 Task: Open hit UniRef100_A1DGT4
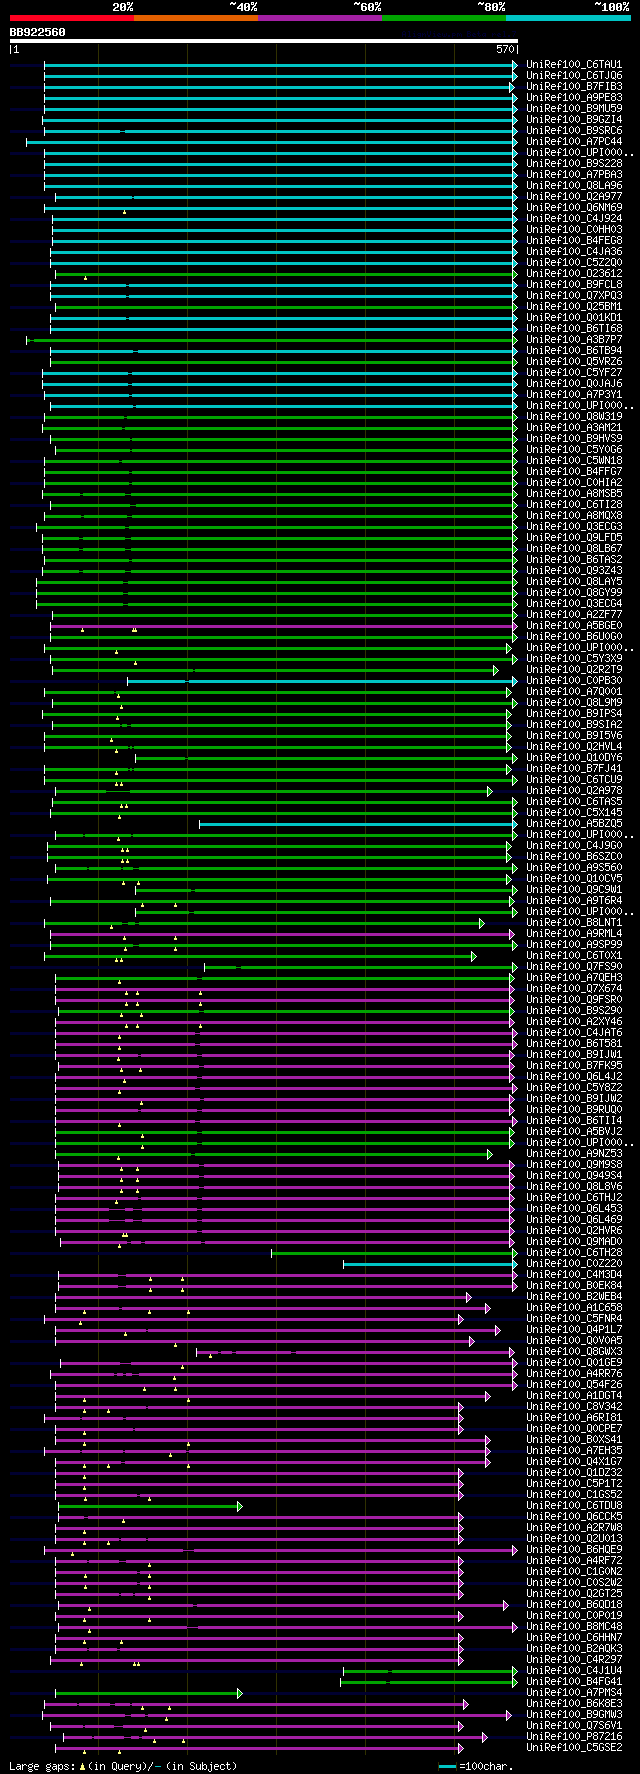[574, 1396]
